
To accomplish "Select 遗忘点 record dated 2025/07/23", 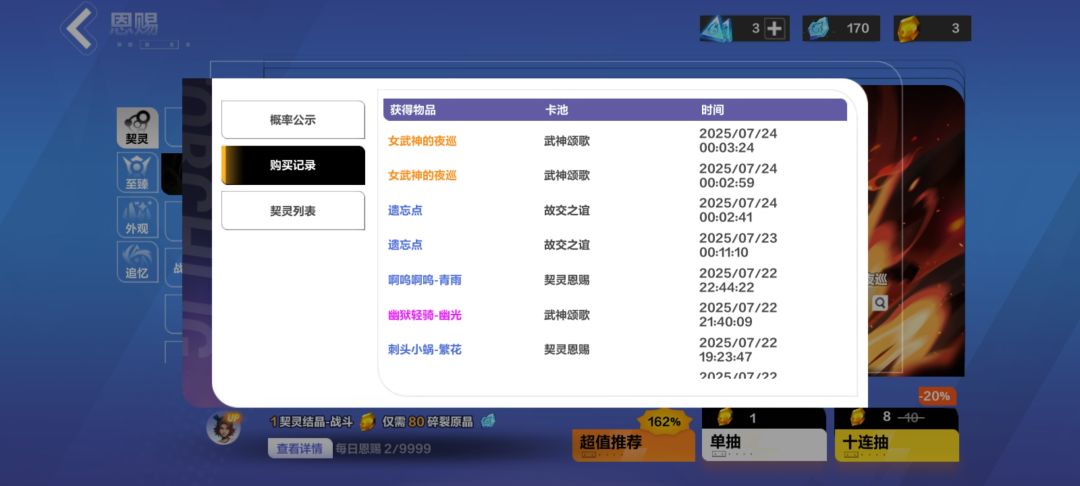I will (405, 245).
